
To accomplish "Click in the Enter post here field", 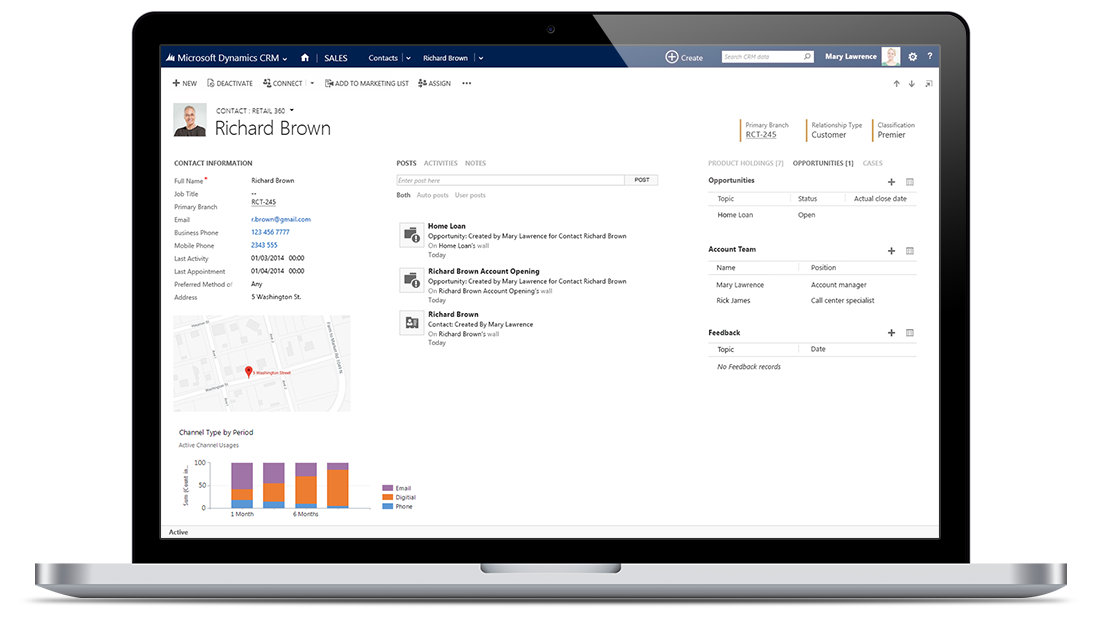I will click(510, 180).
